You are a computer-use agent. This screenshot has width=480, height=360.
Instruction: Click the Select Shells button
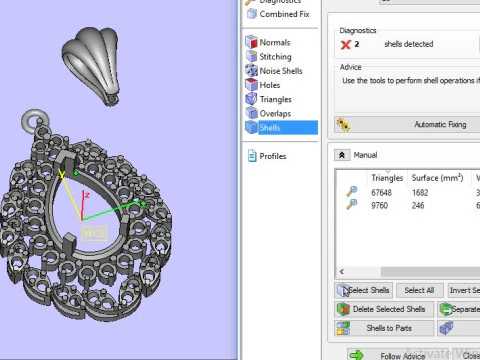(364, 290)
